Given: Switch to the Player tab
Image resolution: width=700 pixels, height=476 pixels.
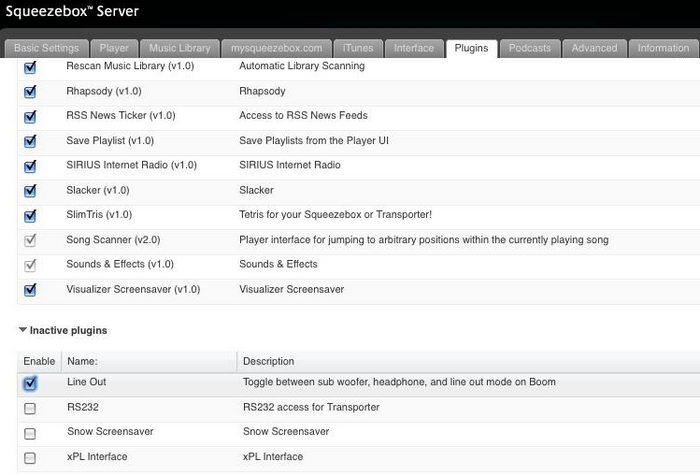Looking at the screenshot, I should [x=114, y=48].
